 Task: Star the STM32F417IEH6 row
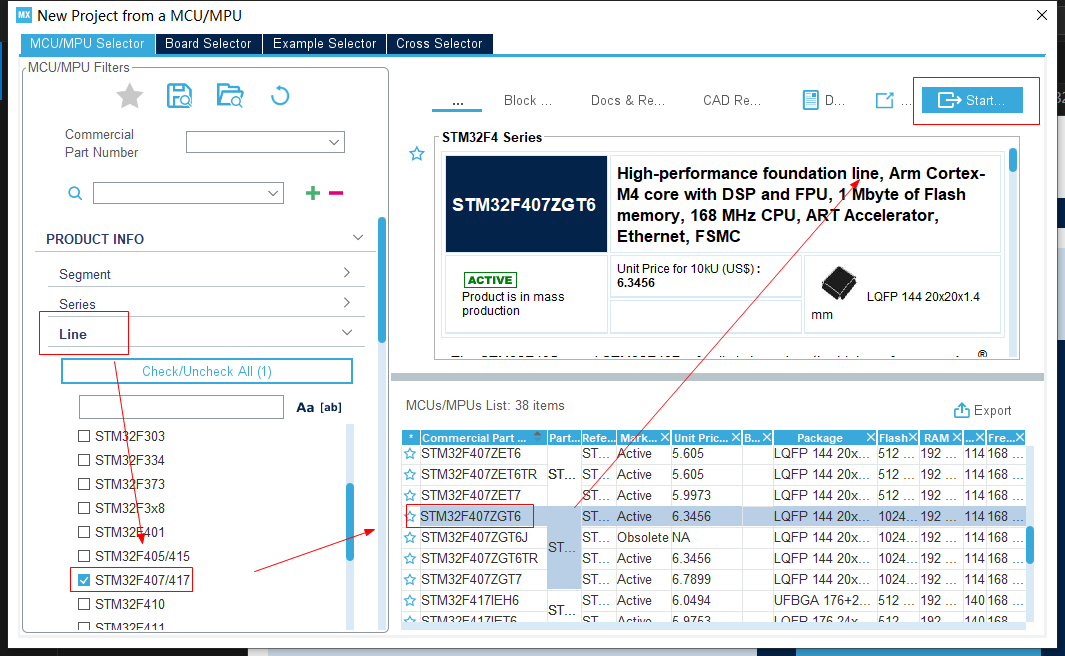410,601
